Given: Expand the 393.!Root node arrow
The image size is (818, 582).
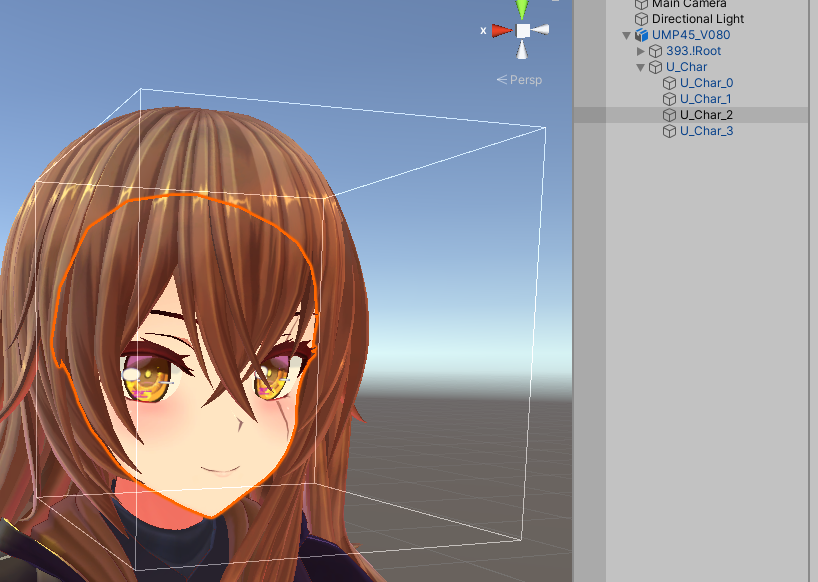Looking at the screenshot, I should coord(641,51).
